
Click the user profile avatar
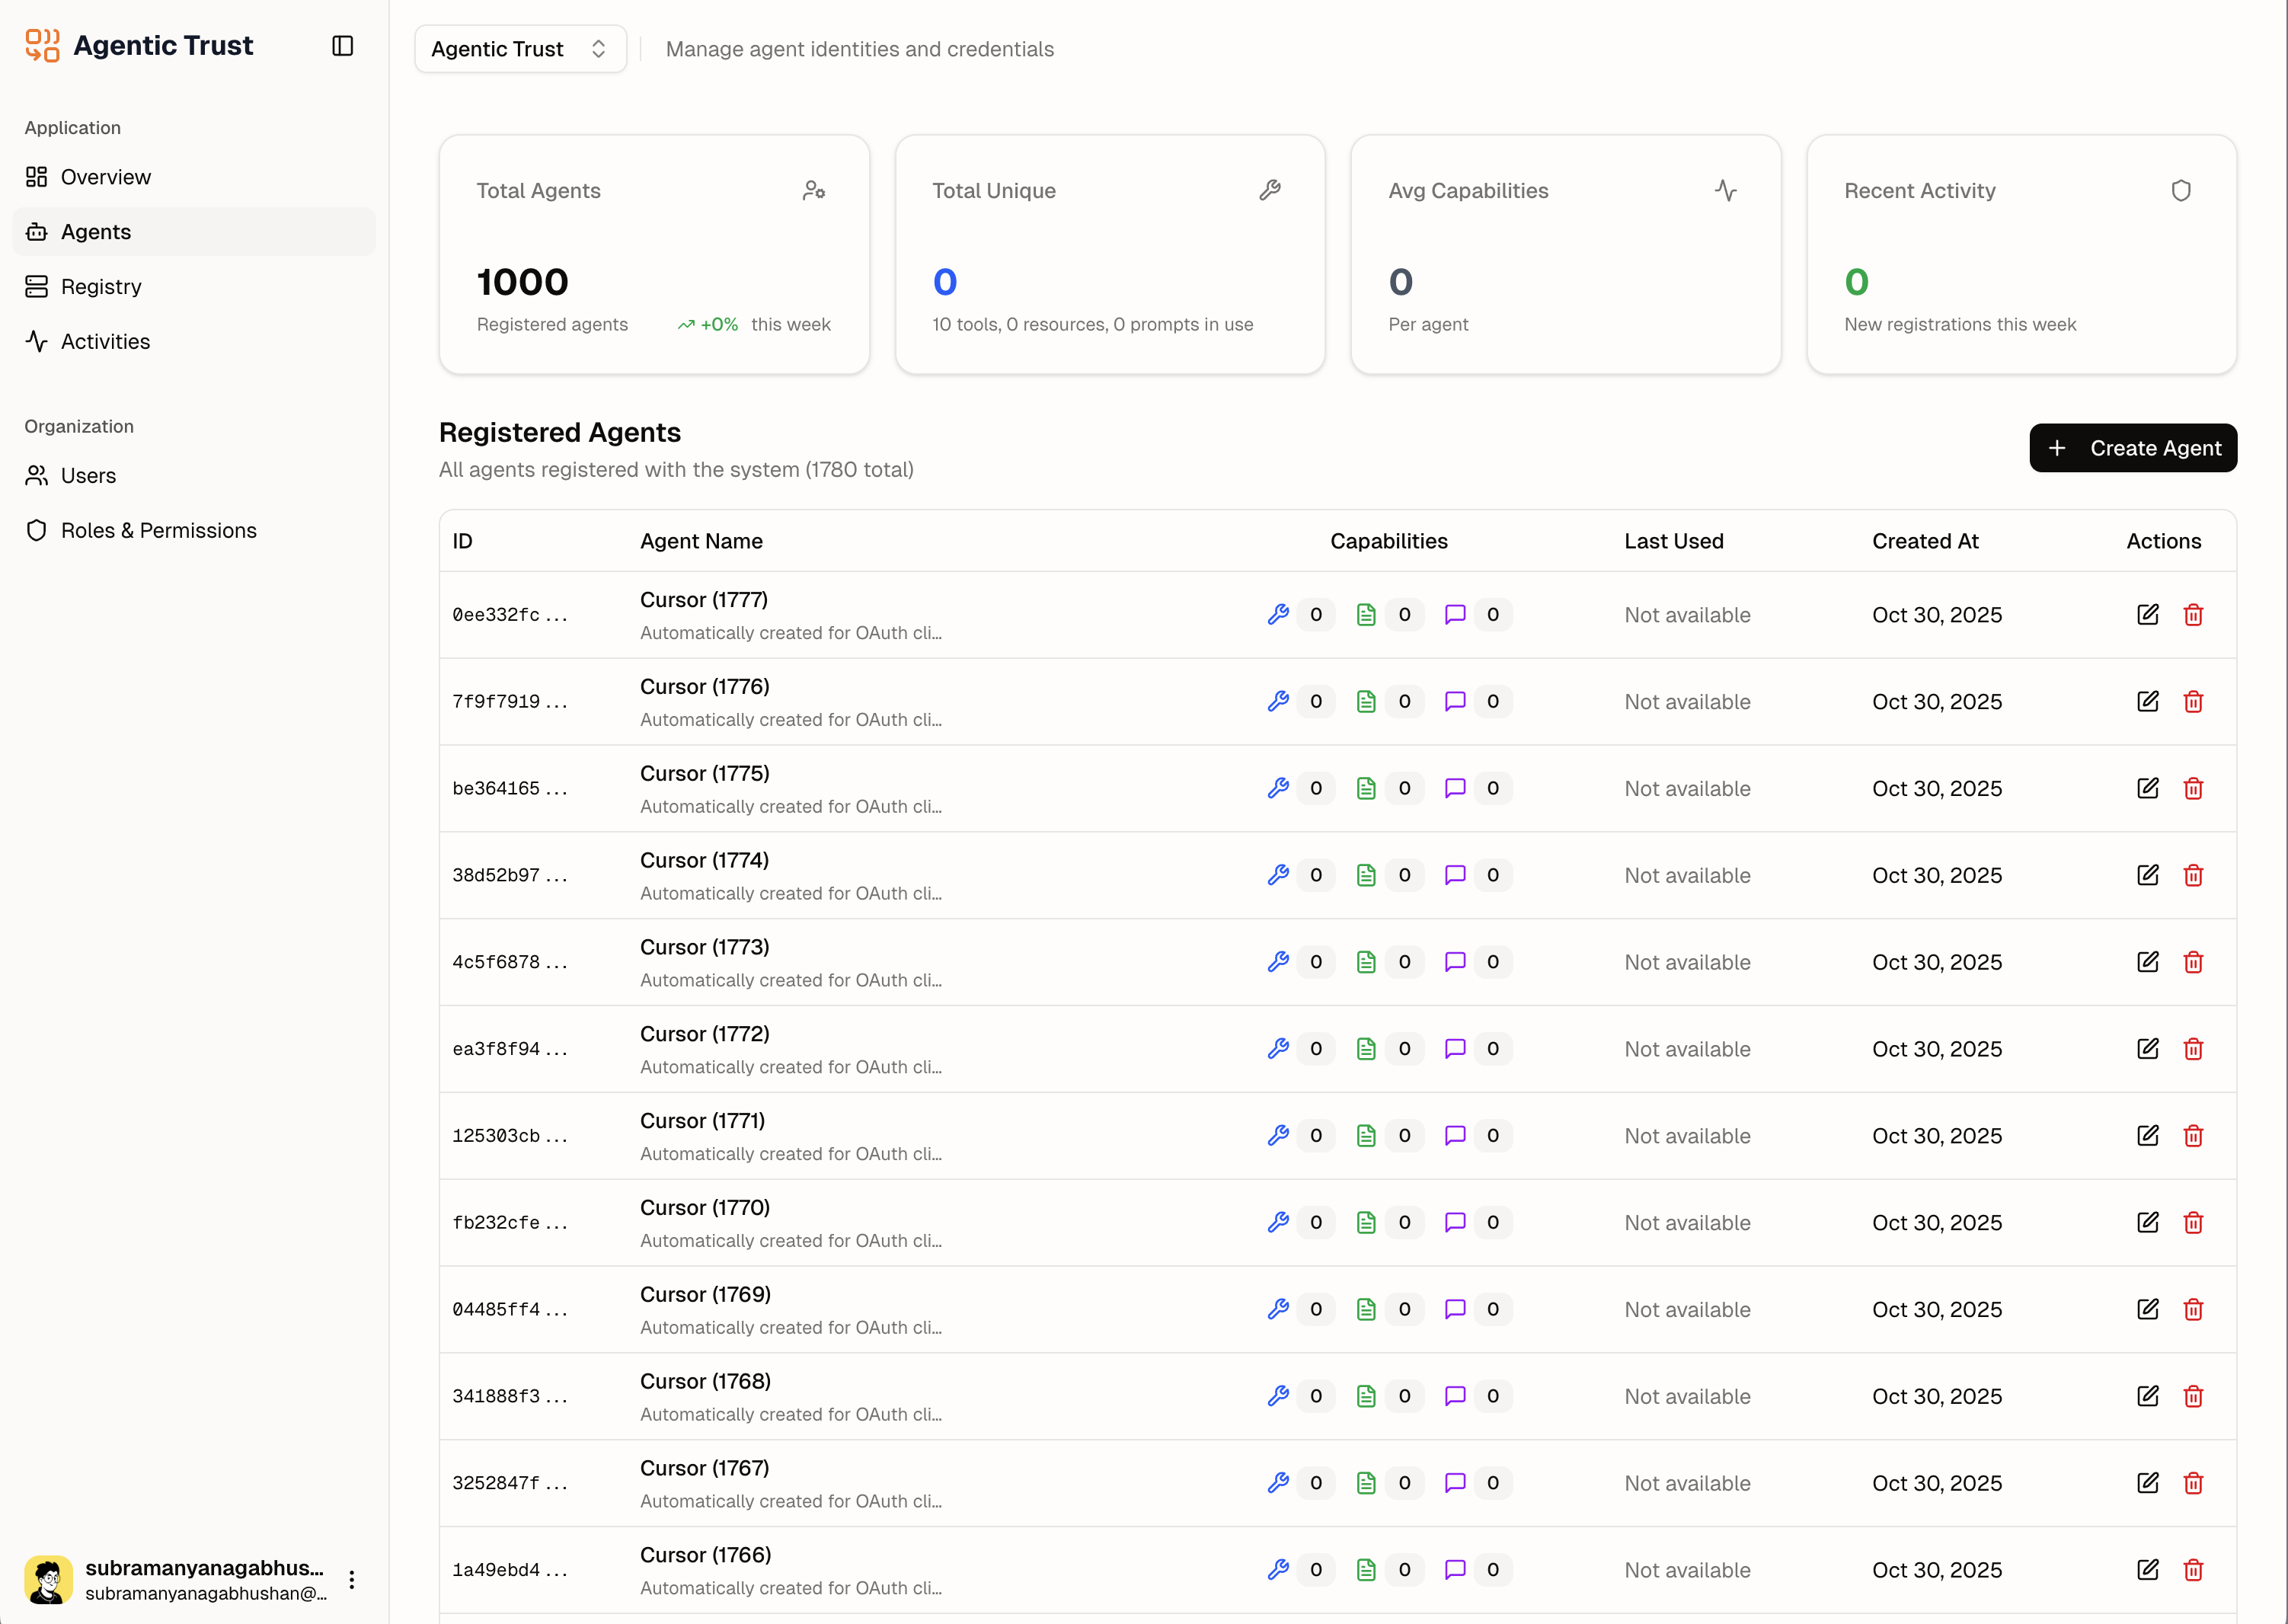pyautogui.click(x=48, y=1580)
